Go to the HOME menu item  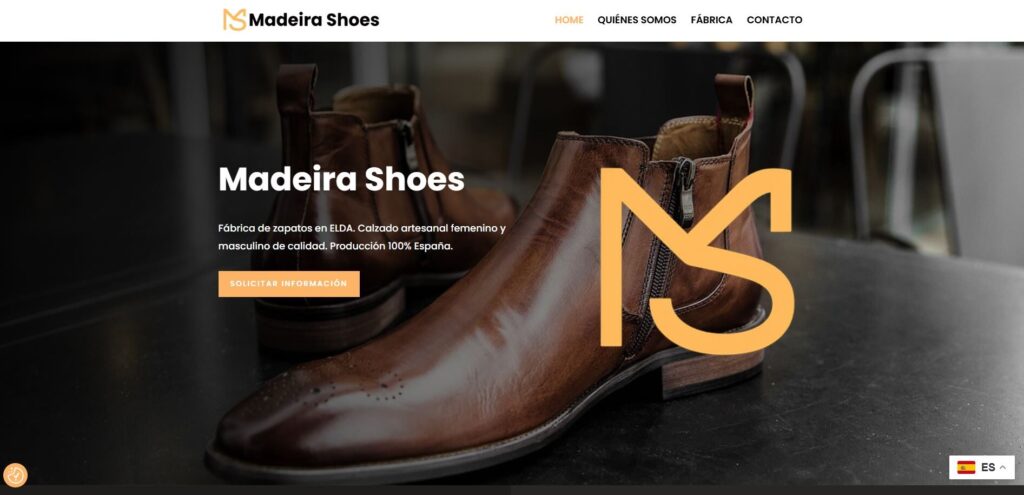click(569, 20)
